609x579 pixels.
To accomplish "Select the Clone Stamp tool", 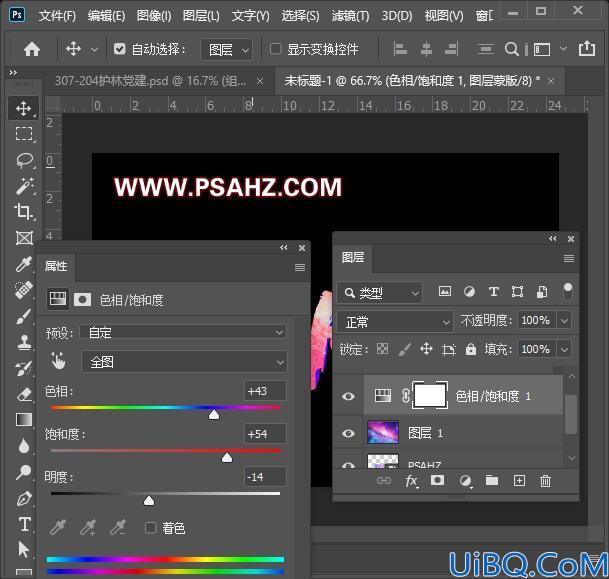I will pyautogui.click(x=24, y=342).
